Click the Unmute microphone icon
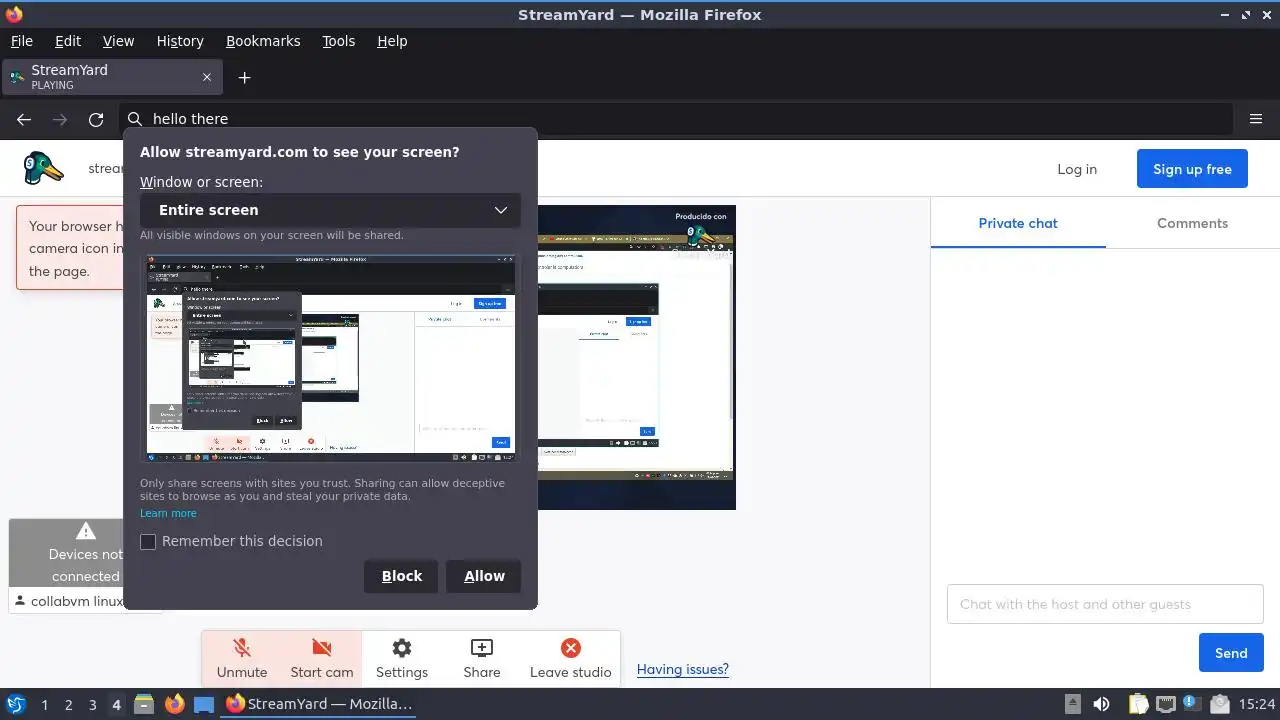The height and width of the screenshot is (720, 1280). tap(242, 648)
